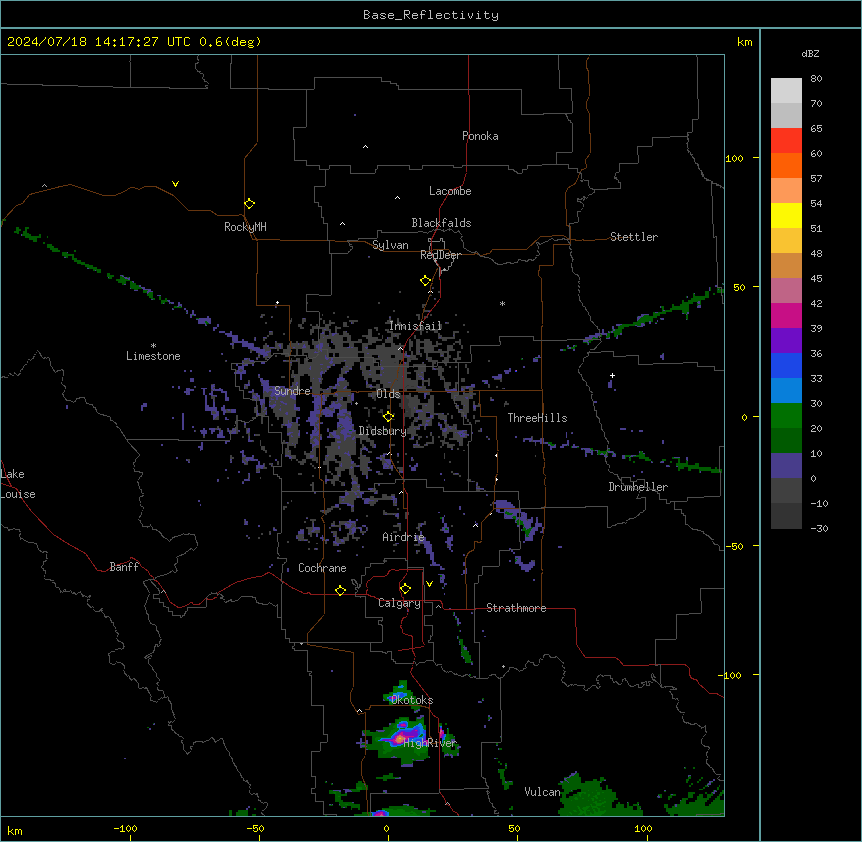This screenshot has width=862, height=842.
Task: Click the Strathmore label
Action: coord(516,608)
